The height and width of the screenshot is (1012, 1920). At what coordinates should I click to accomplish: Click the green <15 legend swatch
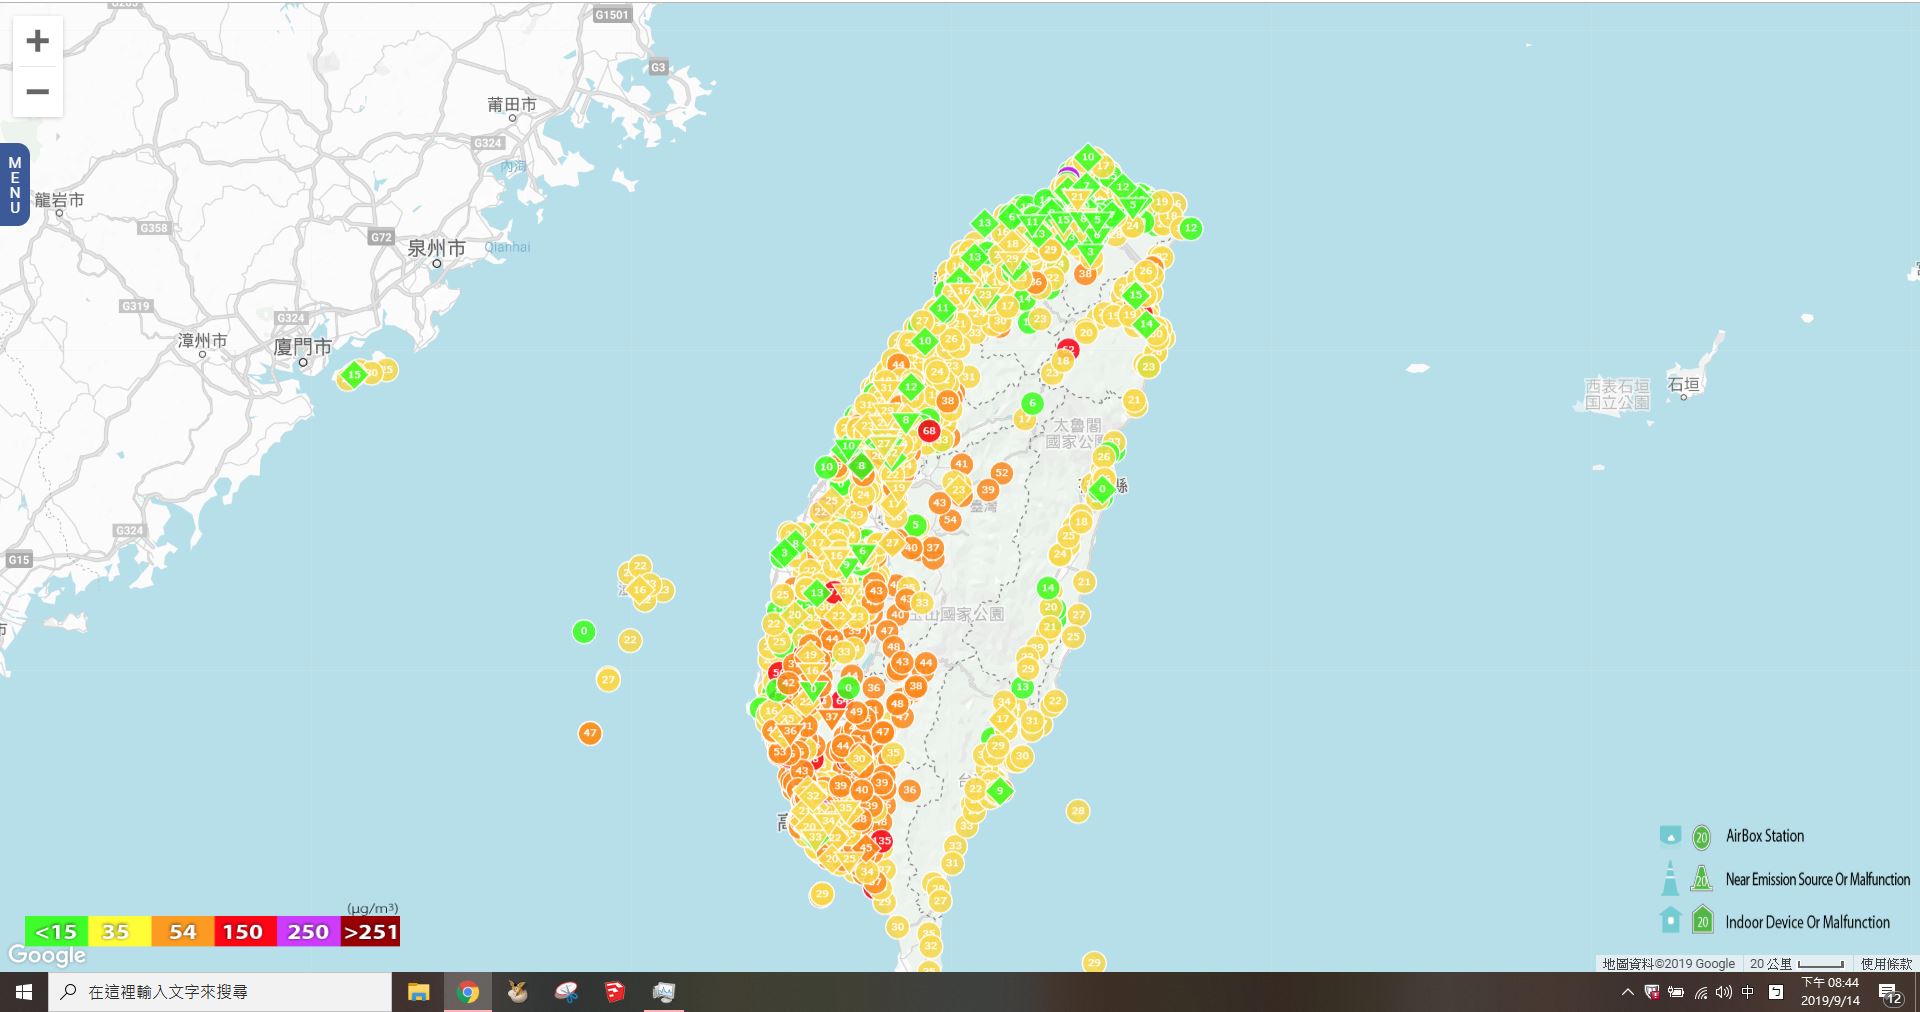pos(56,932)
